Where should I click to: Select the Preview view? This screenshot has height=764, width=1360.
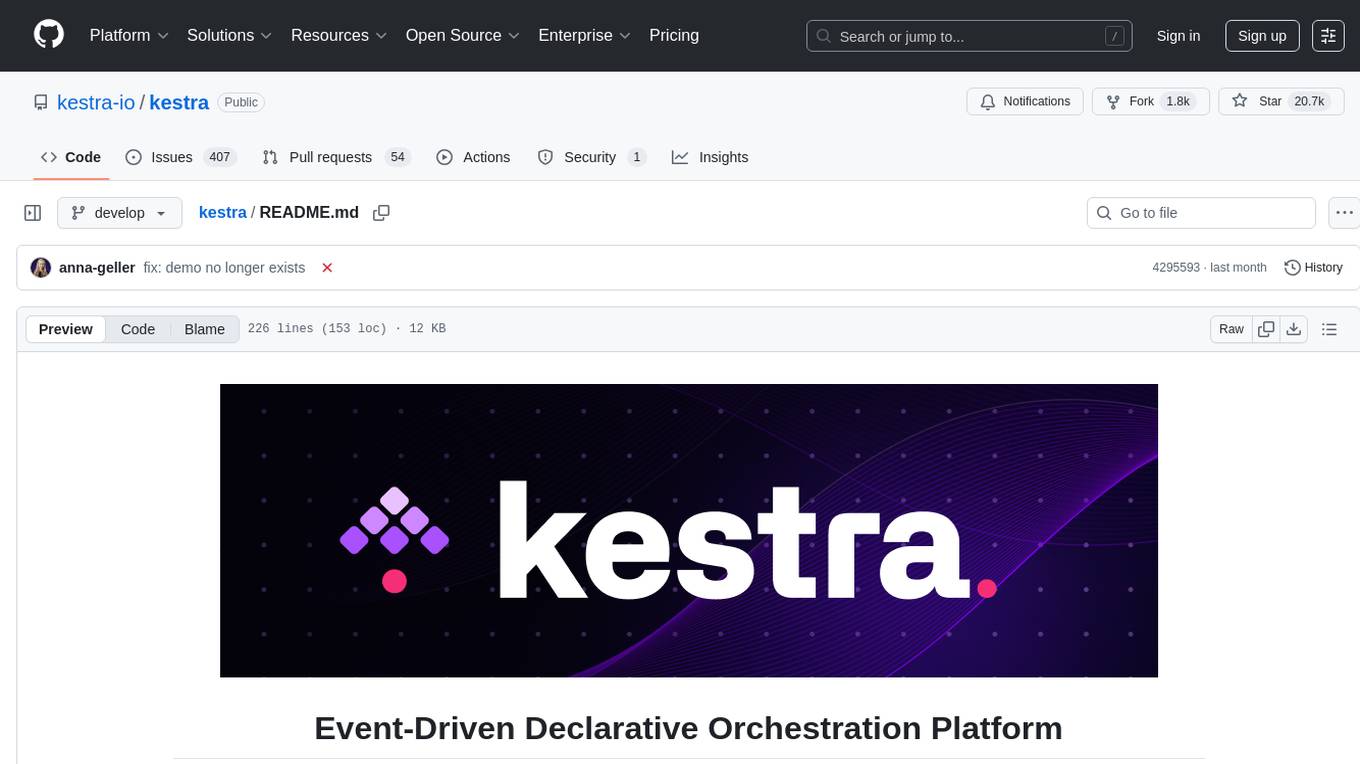point(66,329)
